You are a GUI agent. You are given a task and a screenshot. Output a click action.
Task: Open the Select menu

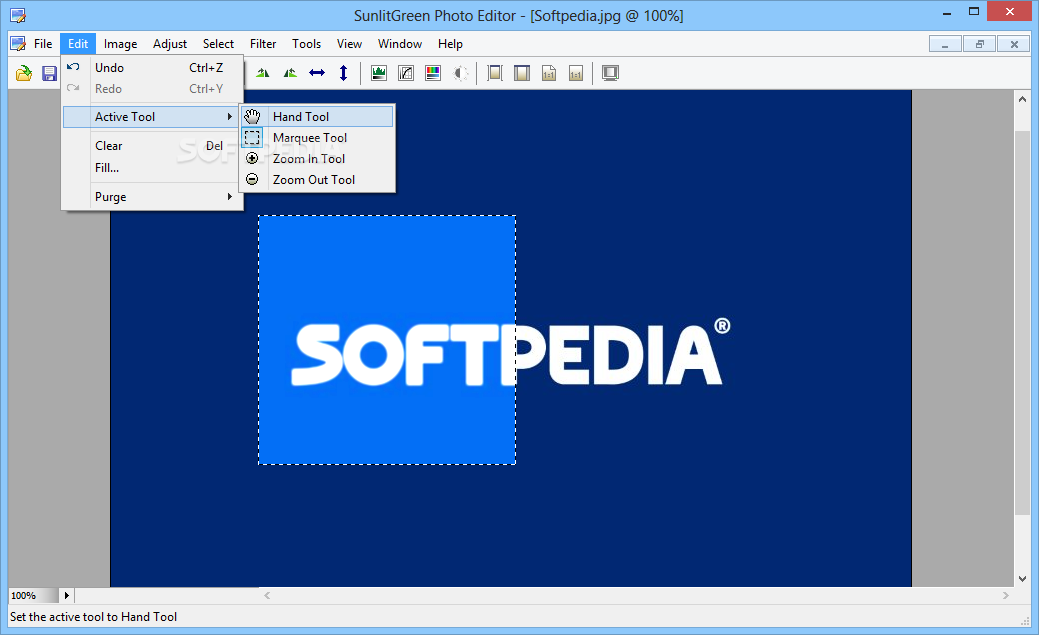pyautogui.click(x=218, y=44)
